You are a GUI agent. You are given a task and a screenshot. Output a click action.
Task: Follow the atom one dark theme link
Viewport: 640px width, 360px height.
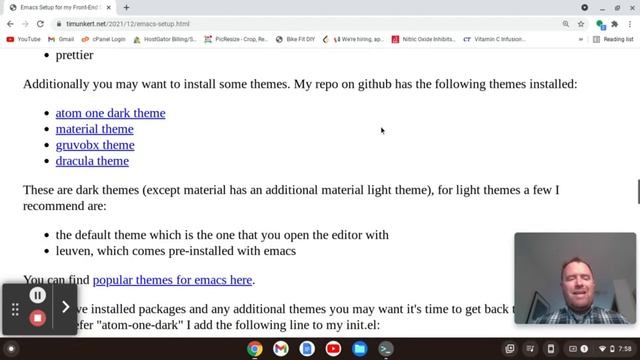point(111,113)
